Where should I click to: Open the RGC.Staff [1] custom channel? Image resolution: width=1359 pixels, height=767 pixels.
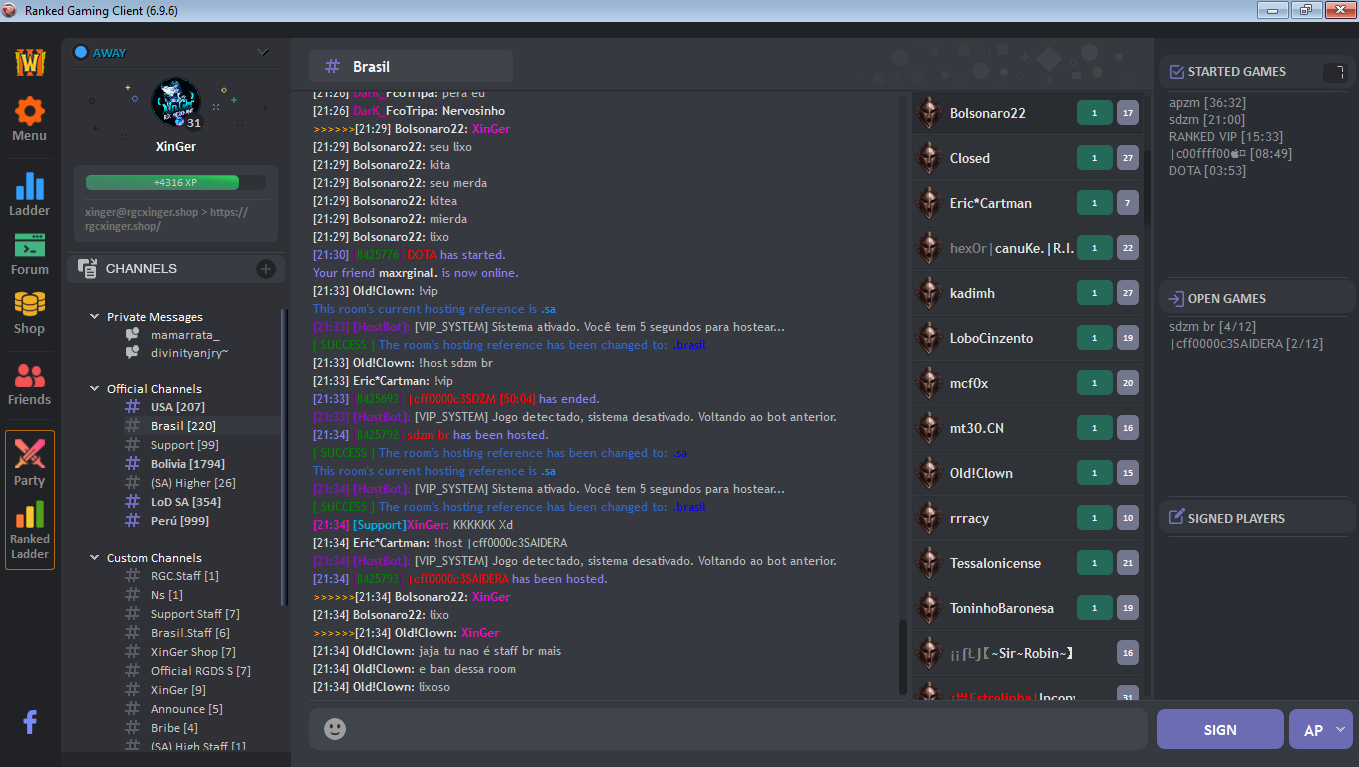coord(184,576)
